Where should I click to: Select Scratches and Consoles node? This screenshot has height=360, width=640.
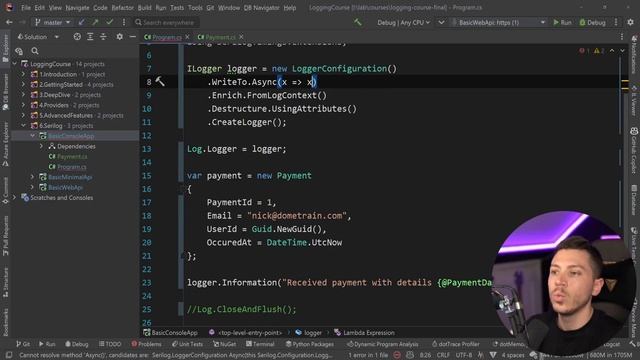[x=61, y=198]
